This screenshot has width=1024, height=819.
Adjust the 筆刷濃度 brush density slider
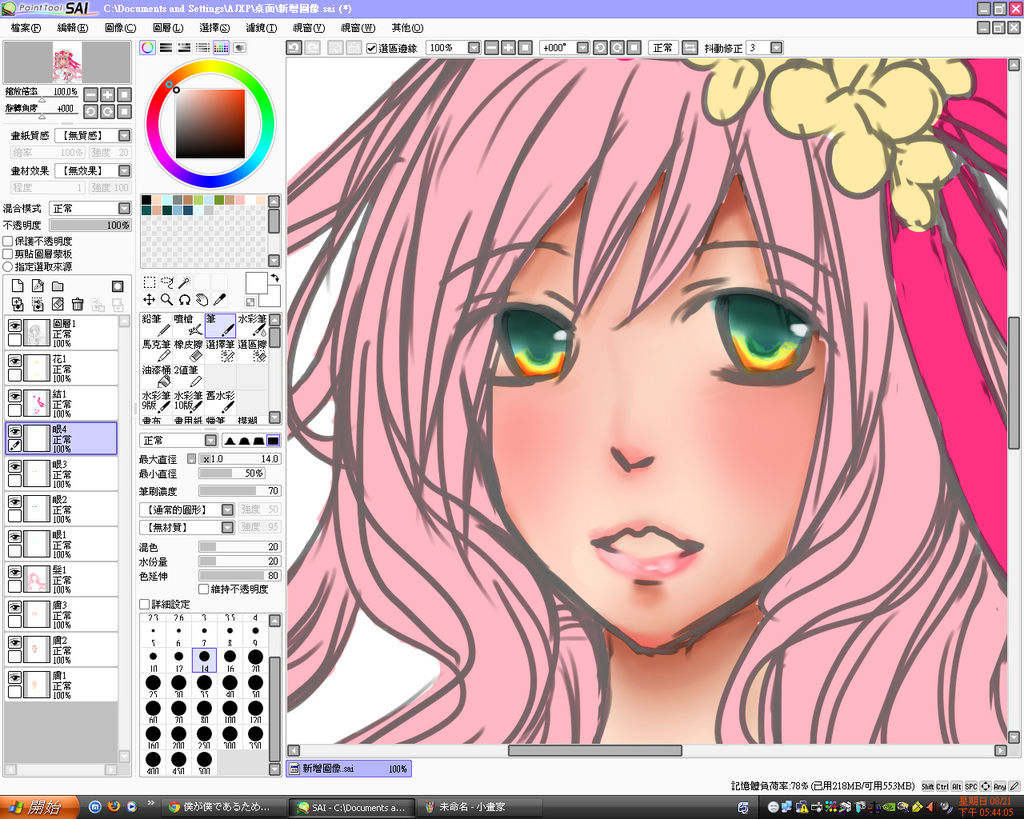pyautogui.click(x=239, y=490)
